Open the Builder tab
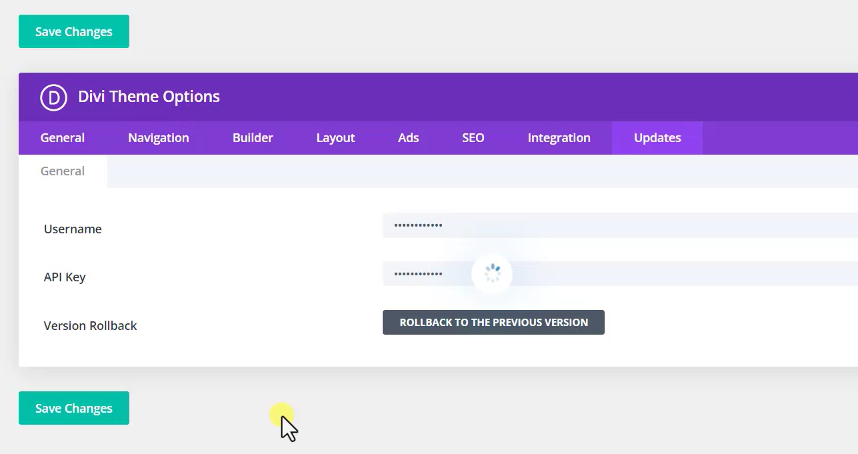This screenshot has height=454, width=858. (x=253, y=138)
